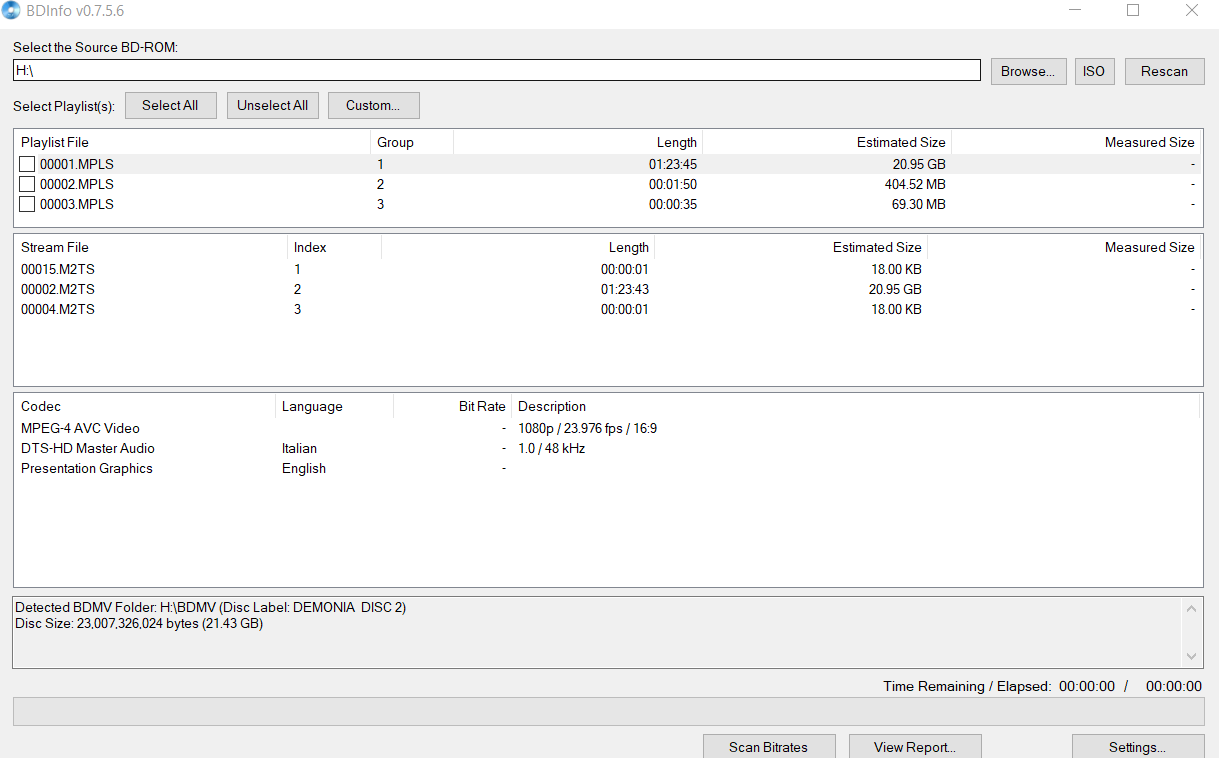The image size is (1219, 758).
Task: Click playlist Estimated Size column header
Action: point(827,142)
